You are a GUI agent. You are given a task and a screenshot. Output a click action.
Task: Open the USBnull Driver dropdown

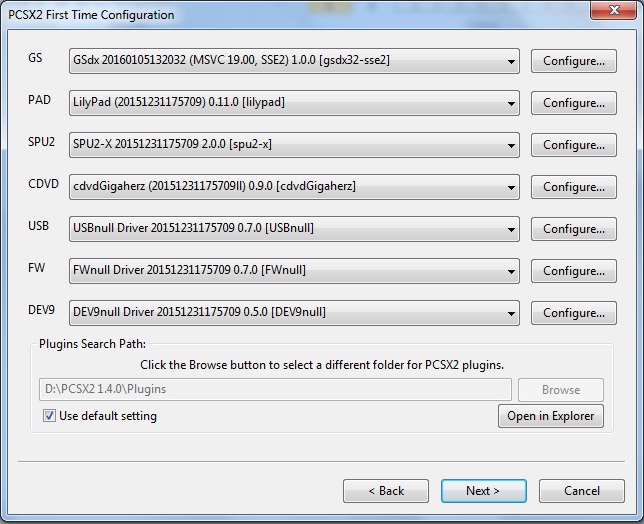point(294,229)
